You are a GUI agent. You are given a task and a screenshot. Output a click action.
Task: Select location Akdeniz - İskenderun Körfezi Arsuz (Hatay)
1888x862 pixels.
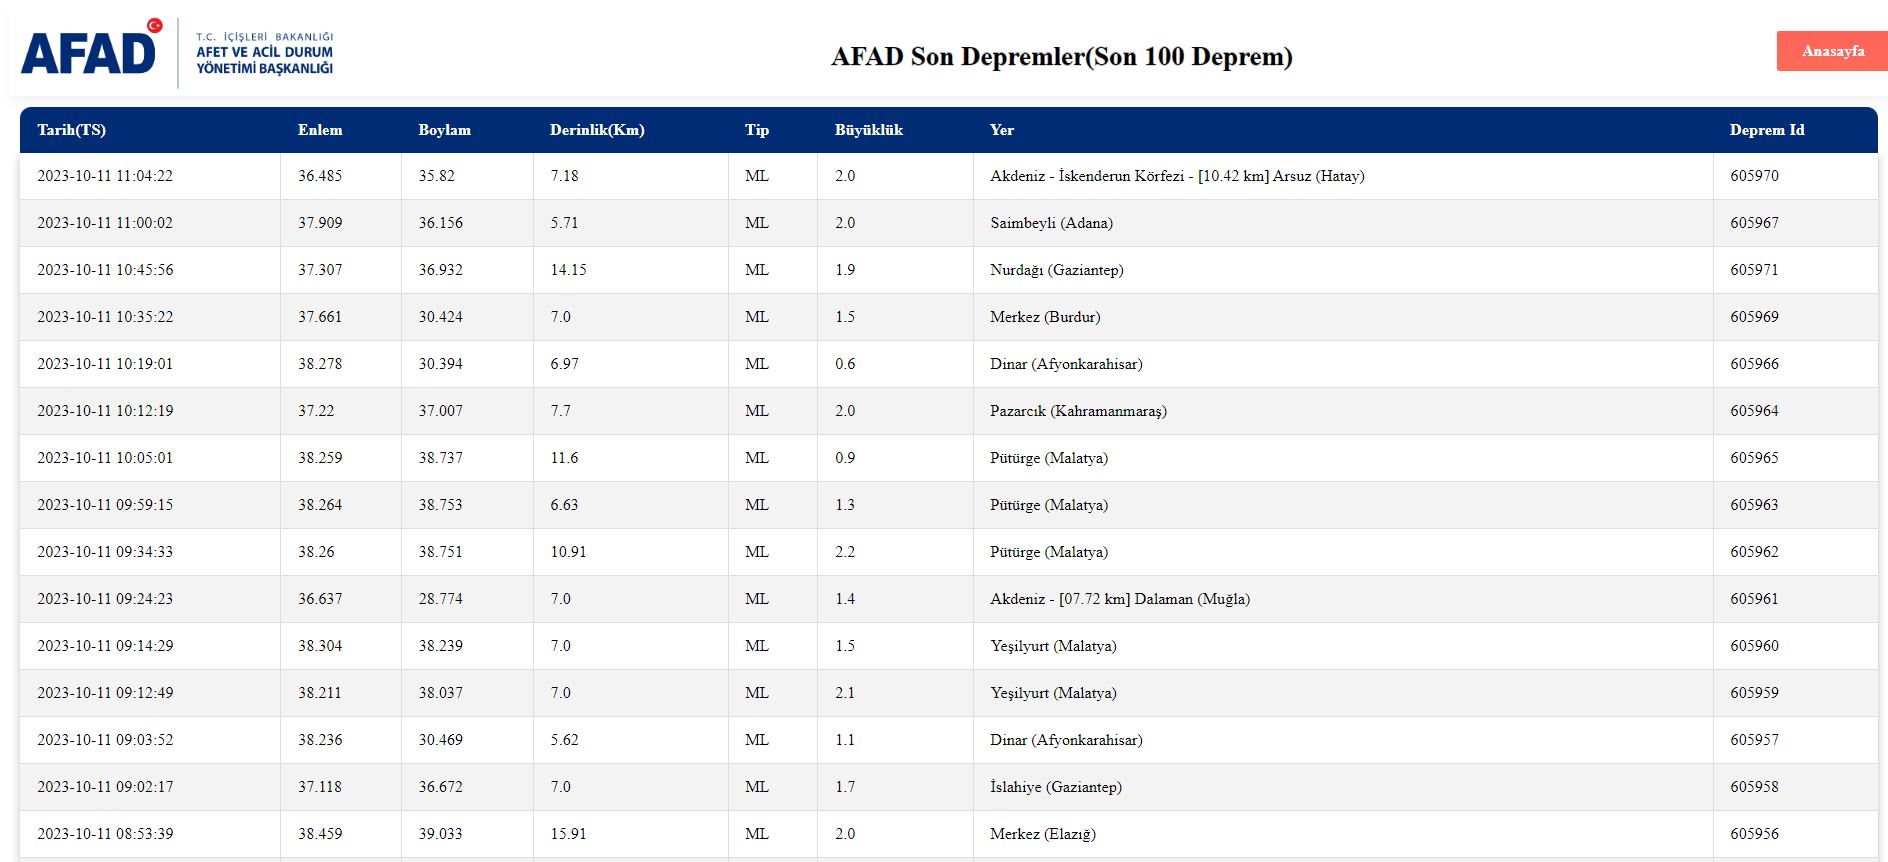point(1177,176)
